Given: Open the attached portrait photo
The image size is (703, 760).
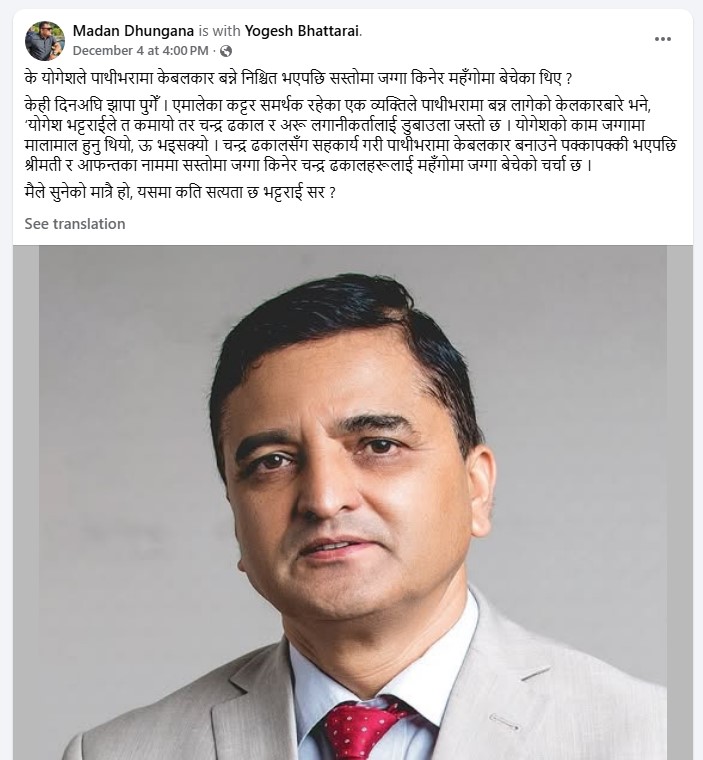Looking at the screenshot, I should 352,503.
